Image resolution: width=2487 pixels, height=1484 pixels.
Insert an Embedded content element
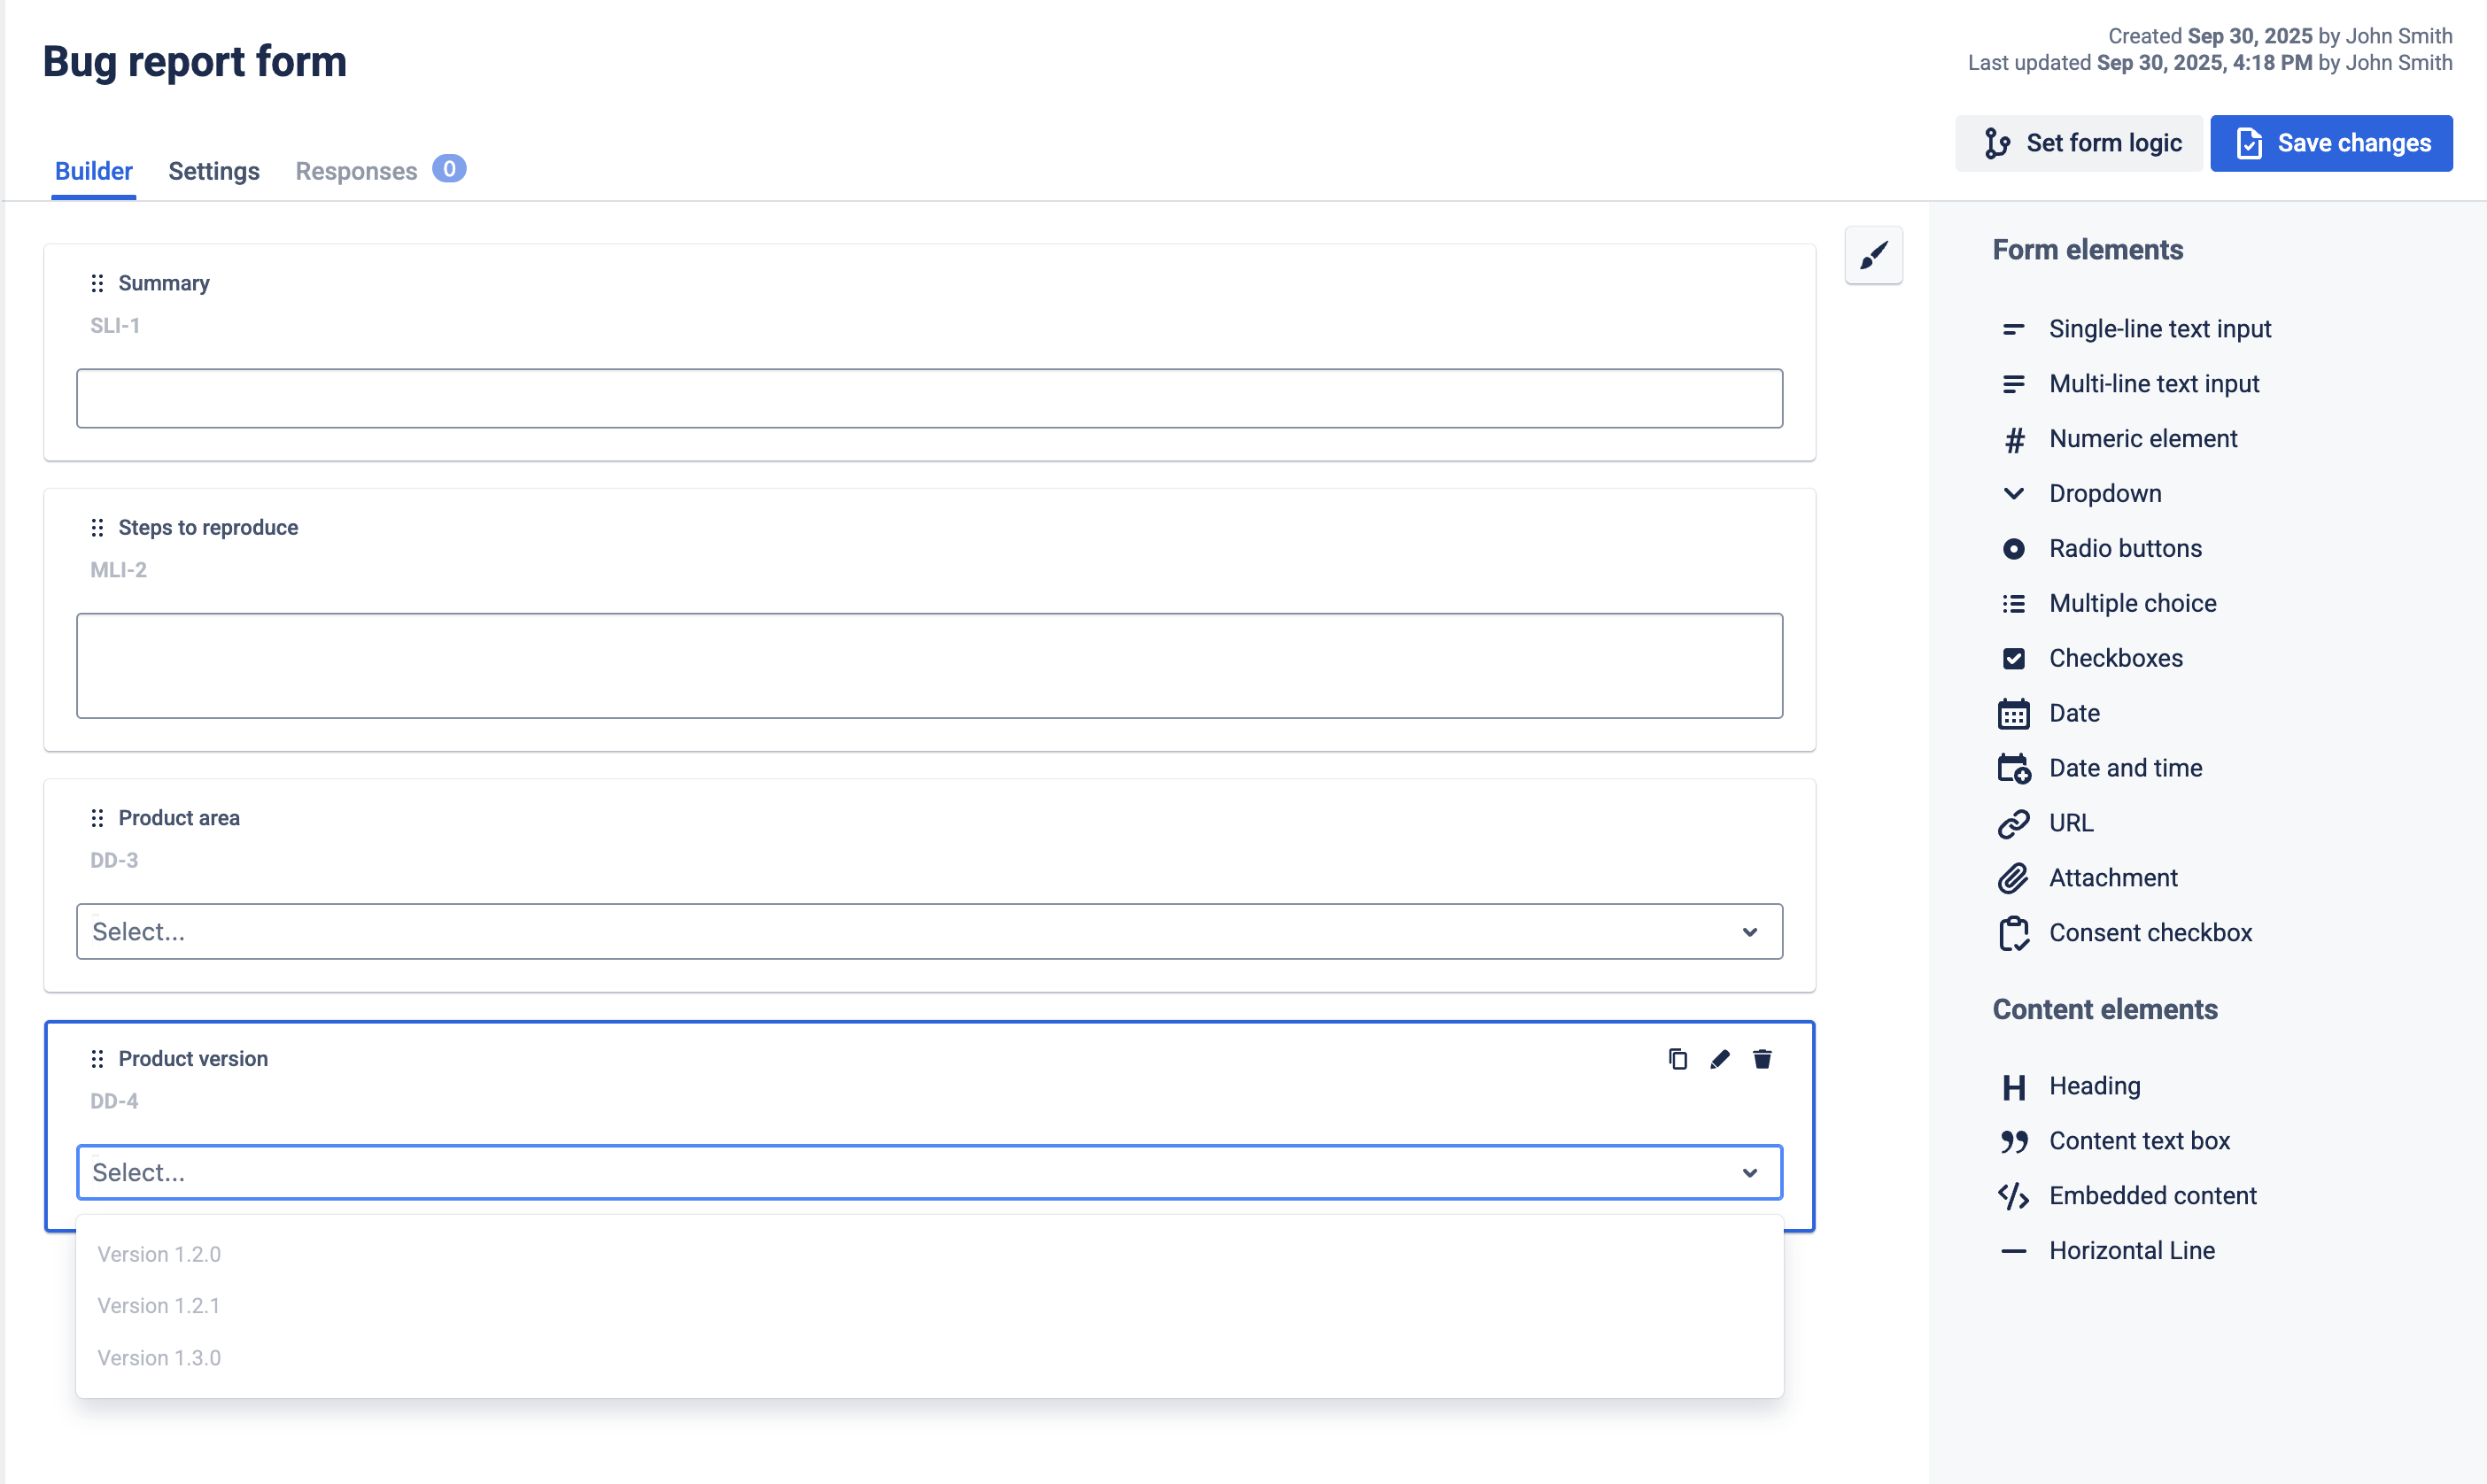coord(2153,1195)
